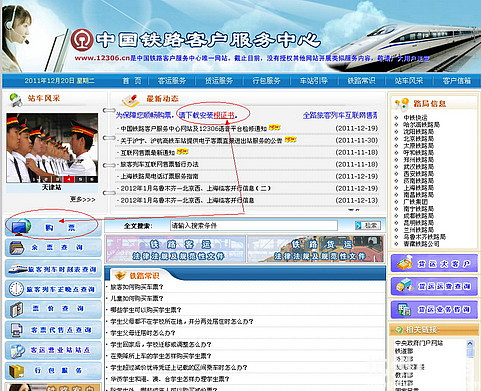Open 上海铁路局 in the bureau list

tap(419, 188)
